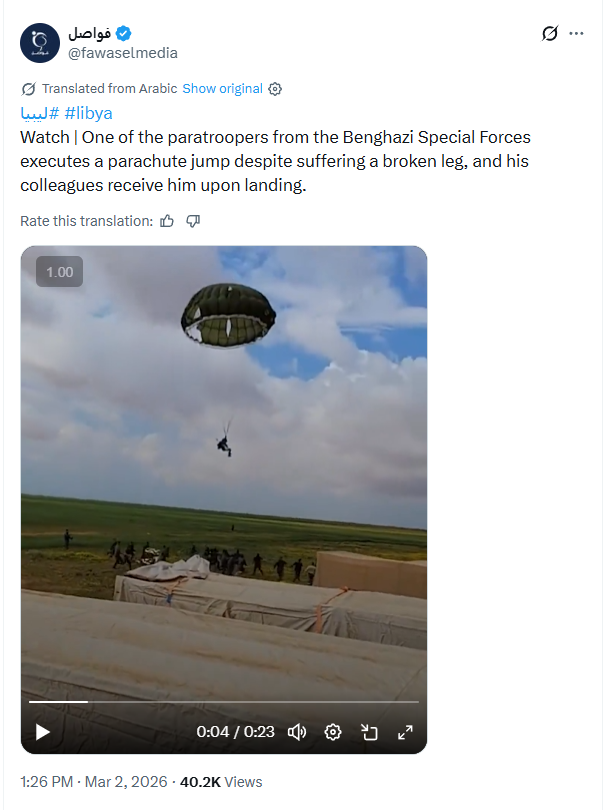Click the blue verified badge

point(123,34)
